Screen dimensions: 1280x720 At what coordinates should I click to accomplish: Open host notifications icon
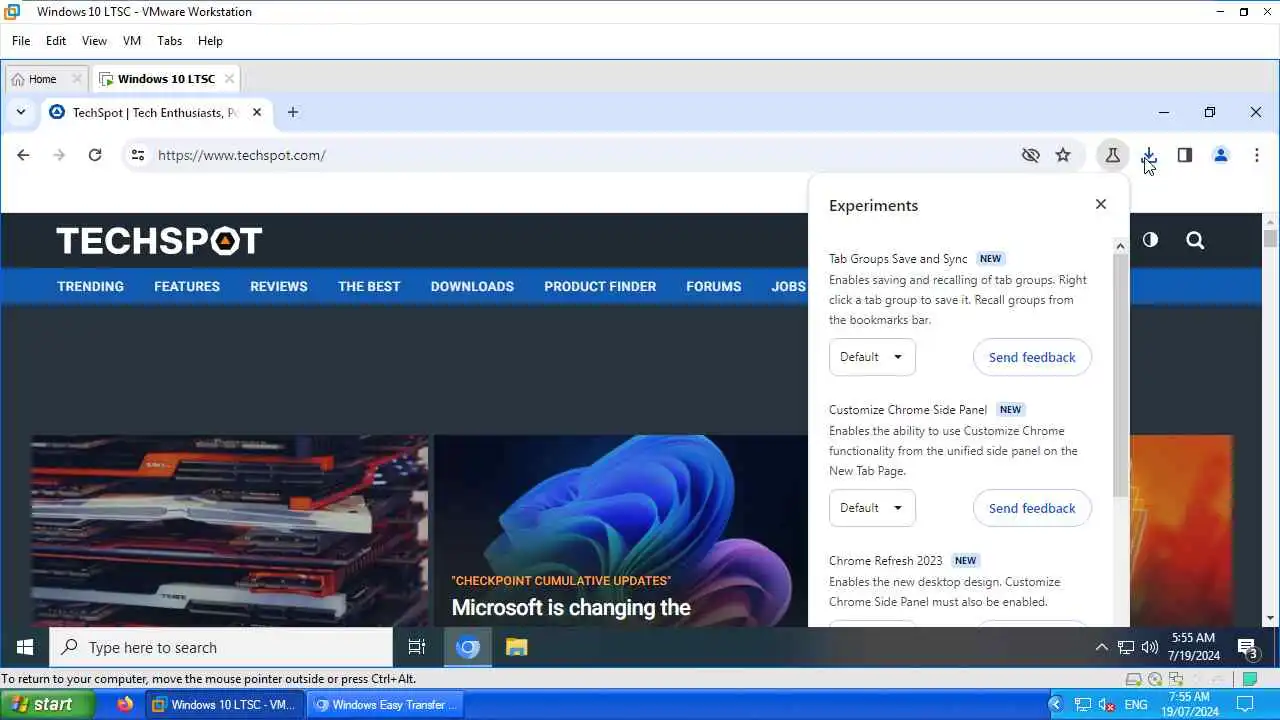point(1245,704)
